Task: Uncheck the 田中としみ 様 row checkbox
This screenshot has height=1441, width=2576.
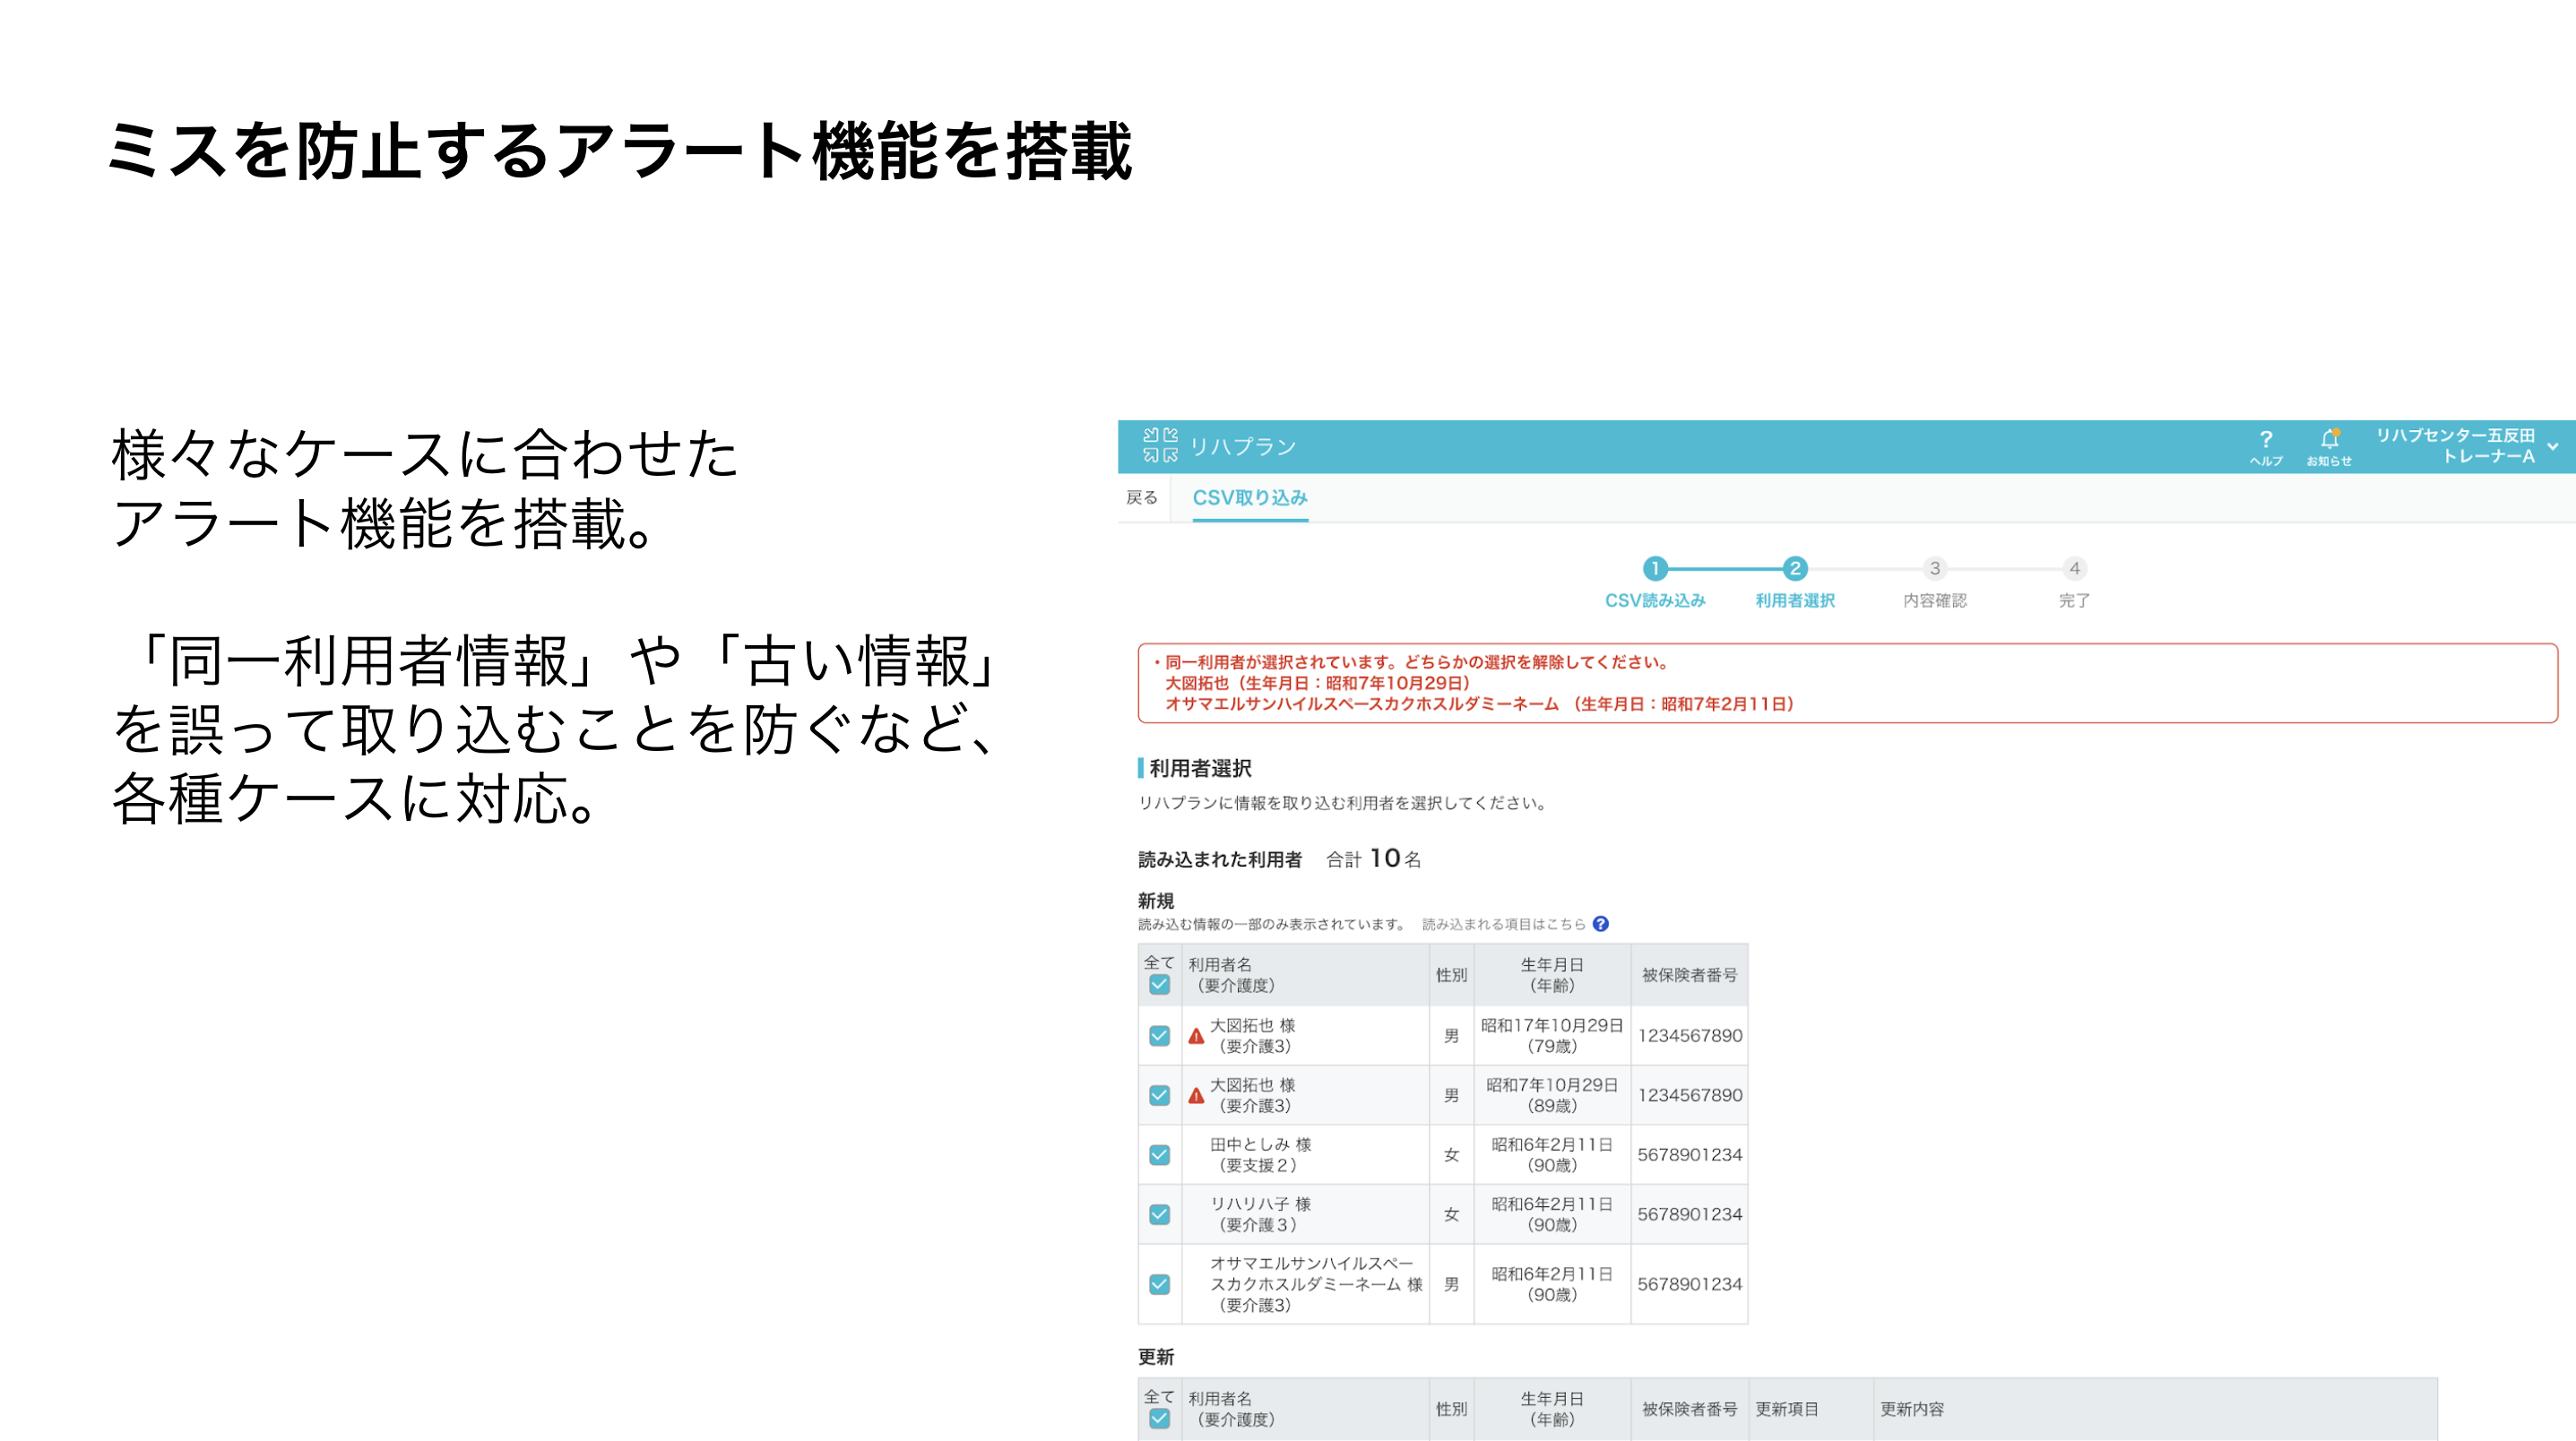Action: [x=1159, y=1155]
